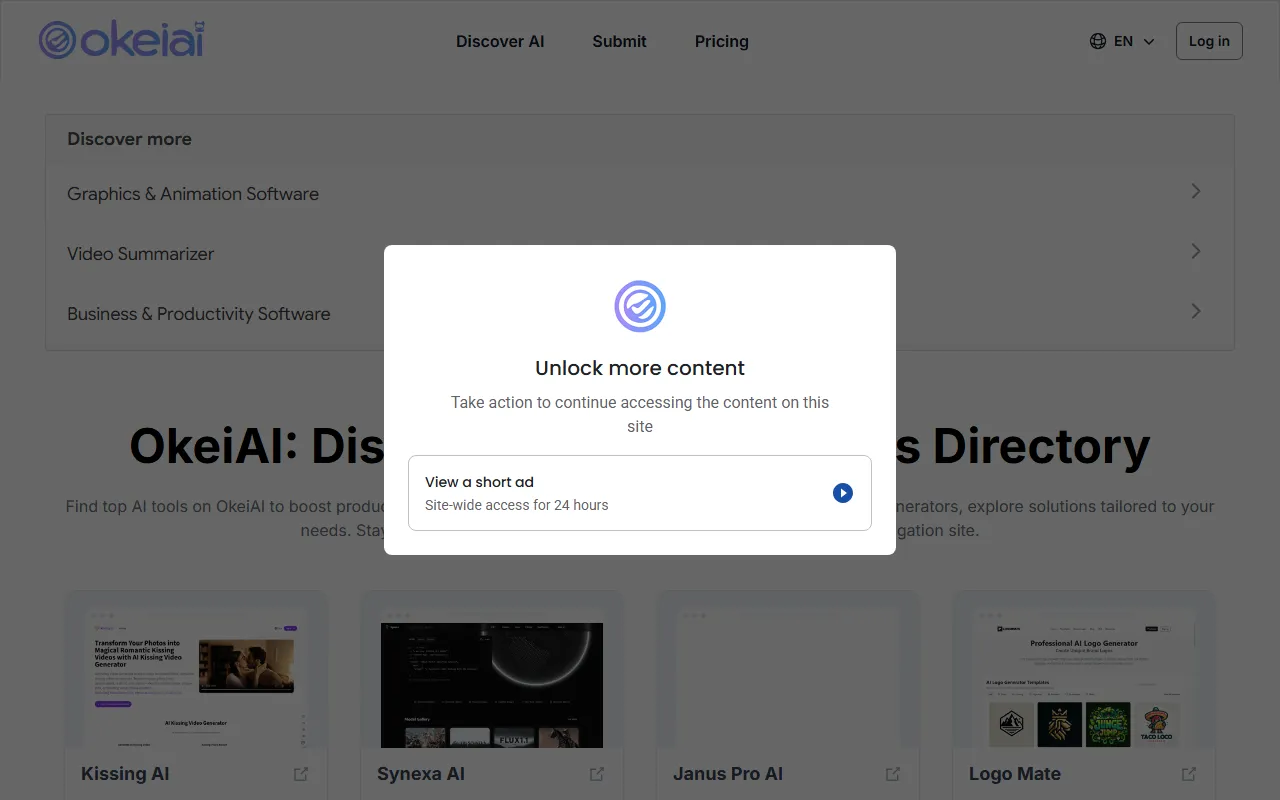The image size is (1280, 800).
Task: Open the Pricing page
Action: point(721,41)
